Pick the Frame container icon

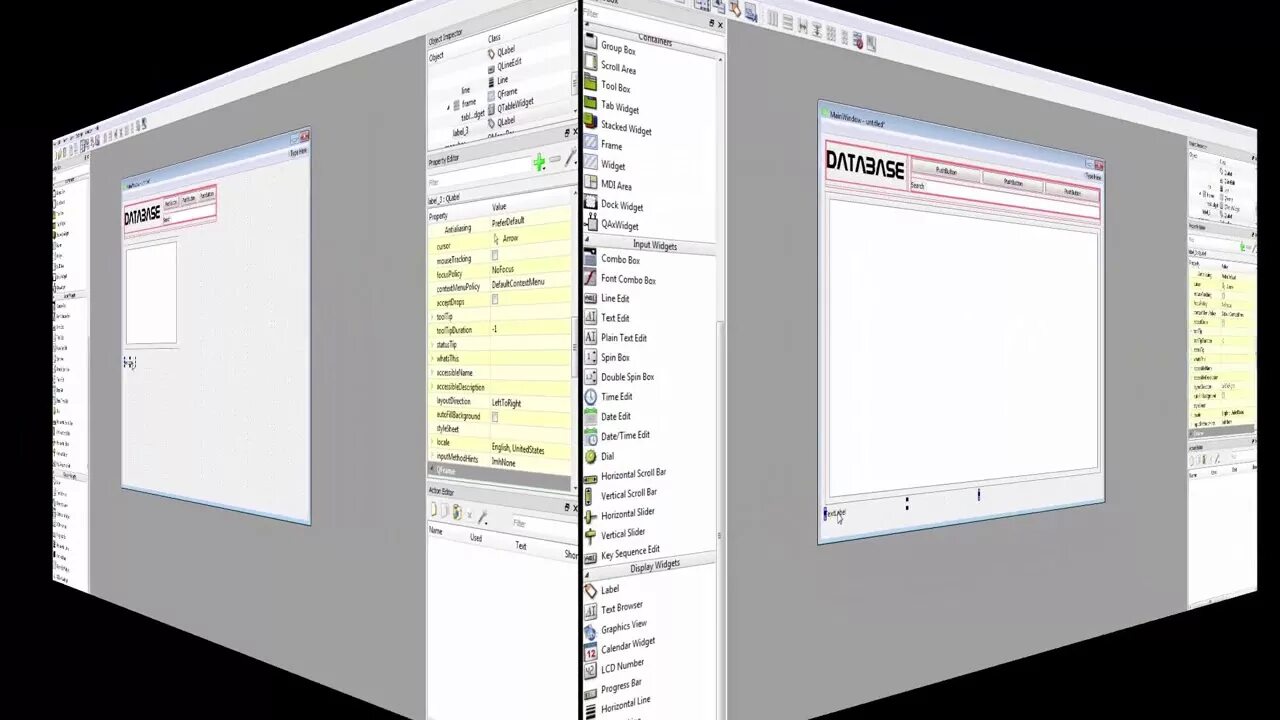pos(590,144)
